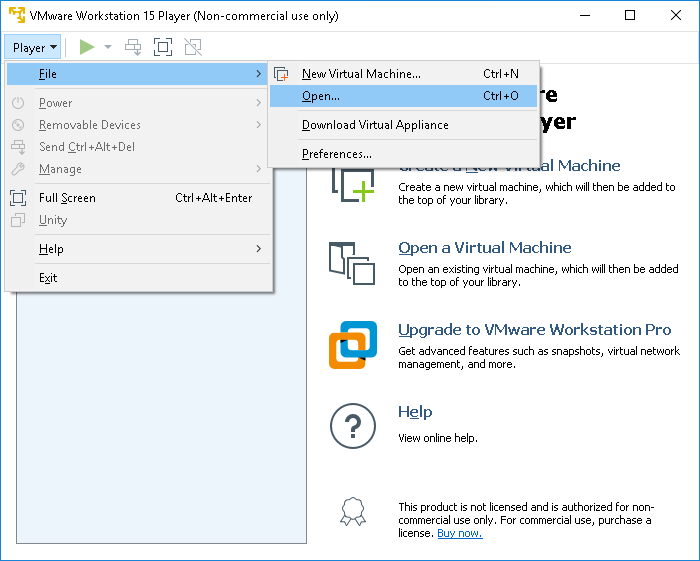Expand Removable Devices chevron
The width and height of the screenshot is (700, 561).
pyautogui.click(x=258, y=125)
